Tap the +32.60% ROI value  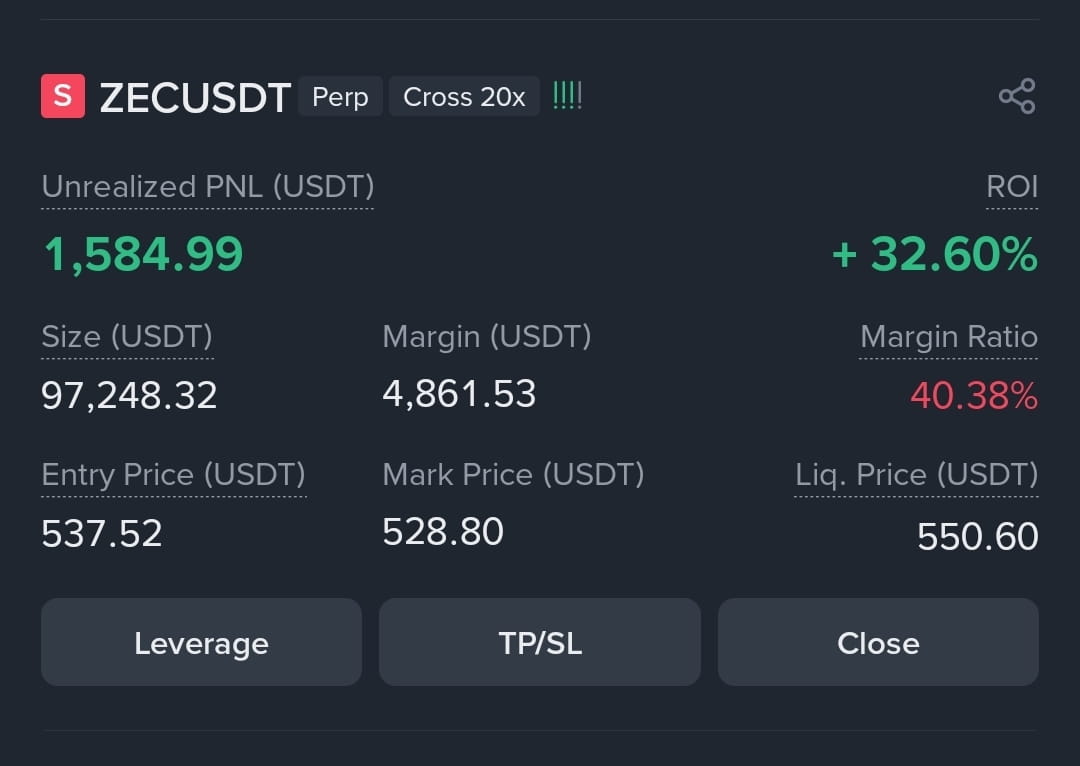coord(935,254)
